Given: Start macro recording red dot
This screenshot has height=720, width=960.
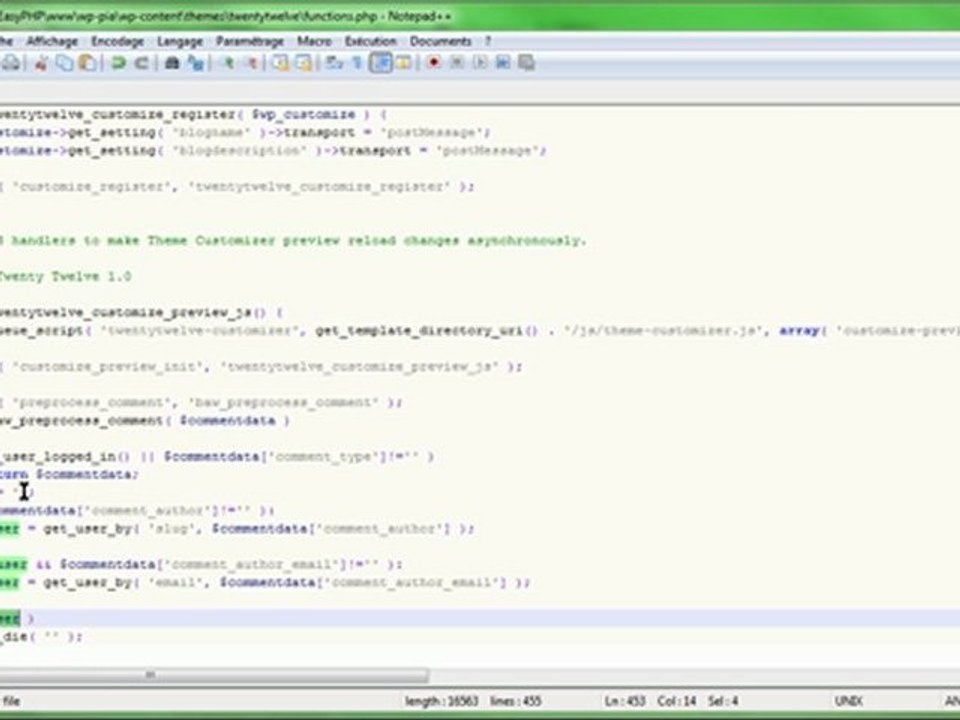Looking at the screenshot, I should click(434, 62).
